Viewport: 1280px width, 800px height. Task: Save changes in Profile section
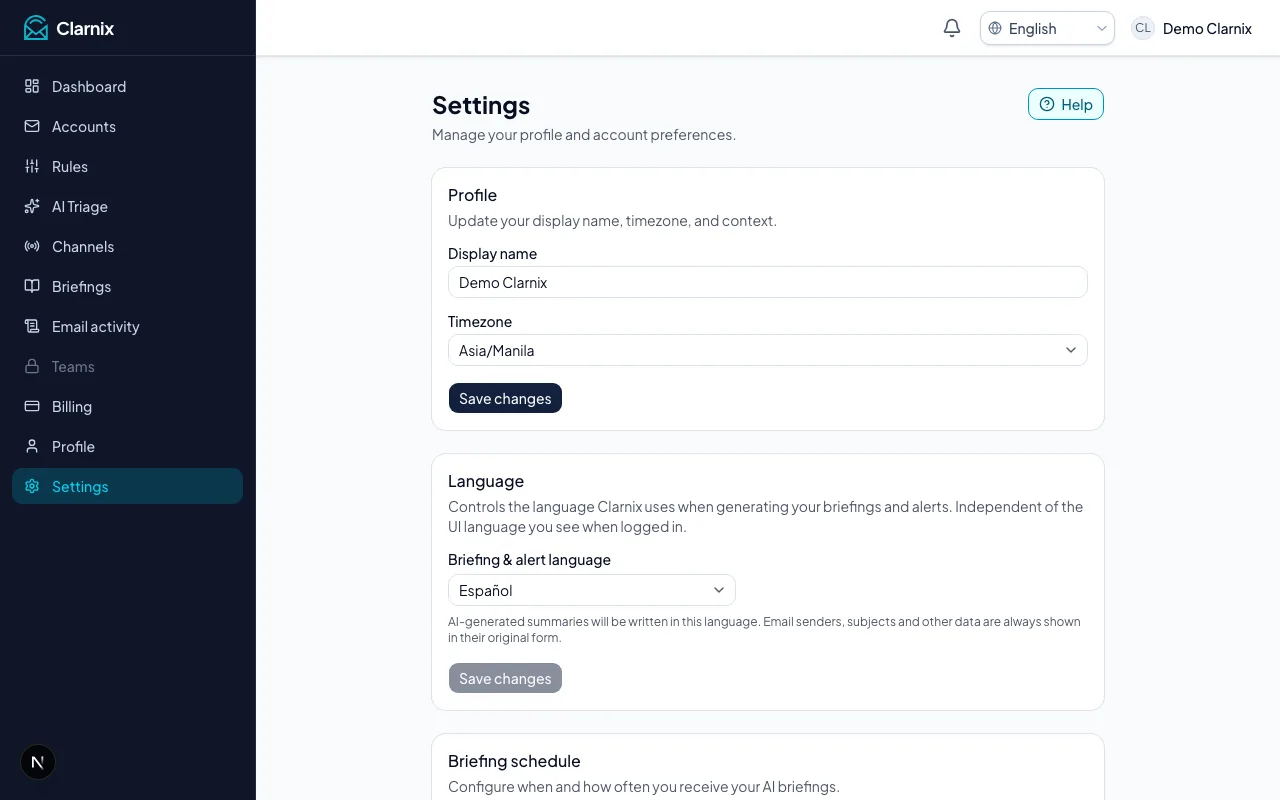coord(505,398)
